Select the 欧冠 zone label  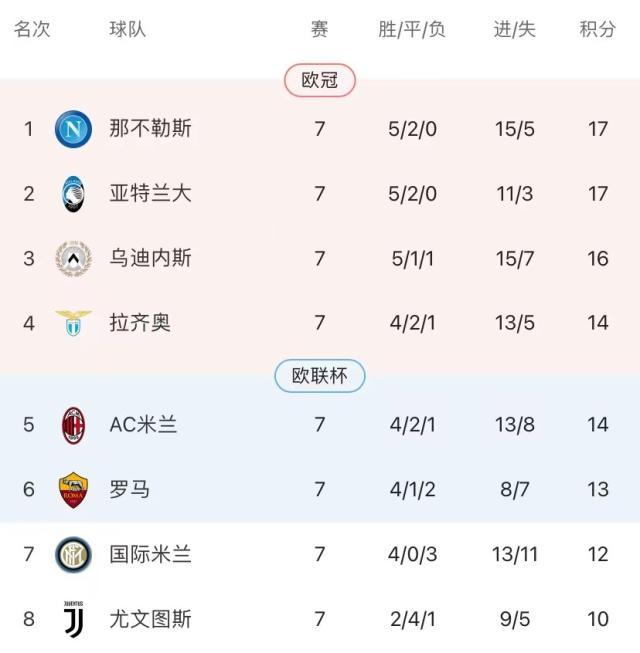click(x=320, y=80)
